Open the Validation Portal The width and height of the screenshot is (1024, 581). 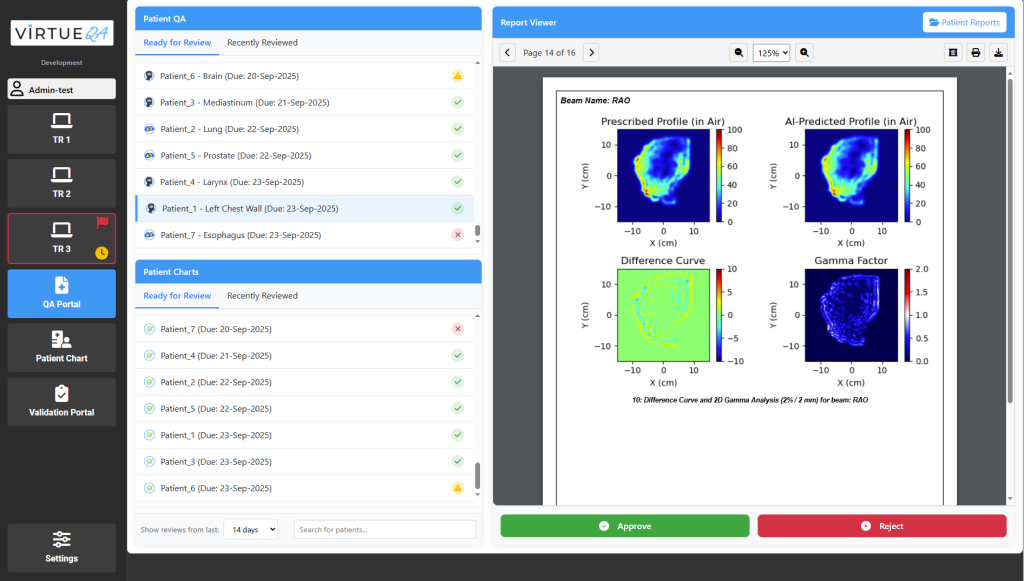click(x=62, y=401)
